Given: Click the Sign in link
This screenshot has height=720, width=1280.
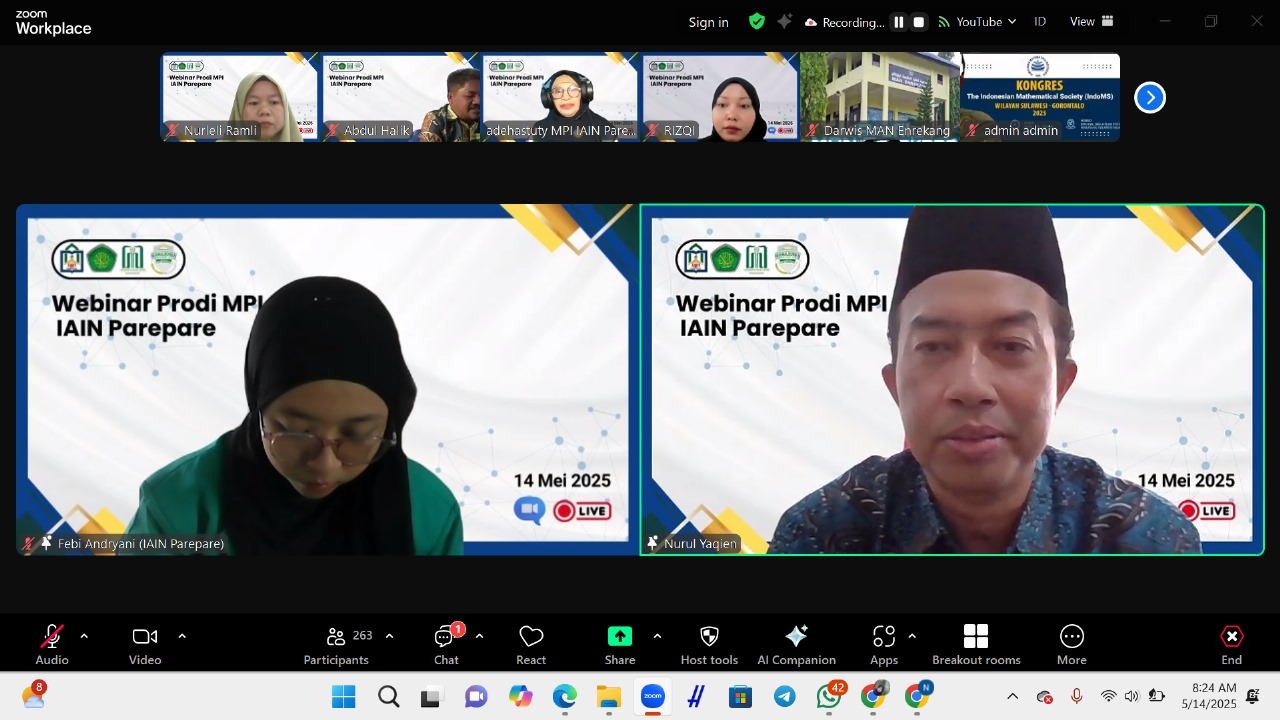Looking at the screenshot, I should tap(708, 22).
